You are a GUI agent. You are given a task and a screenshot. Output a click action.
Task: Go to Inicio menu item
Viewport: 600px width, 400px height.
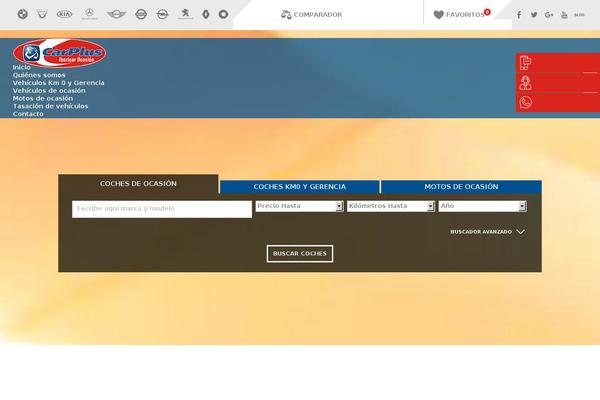21,67
